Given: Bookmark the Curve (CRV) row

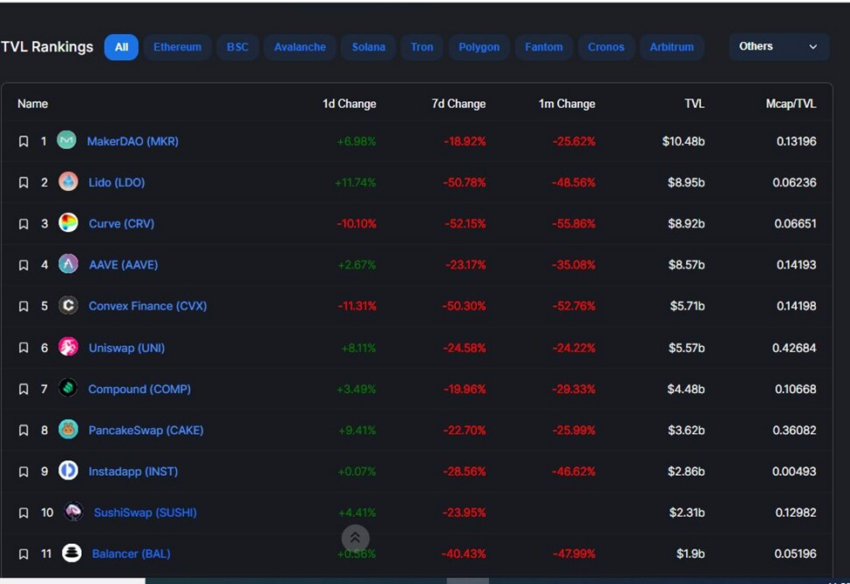Looking at the screenshot, I should [x=23, y=224].
